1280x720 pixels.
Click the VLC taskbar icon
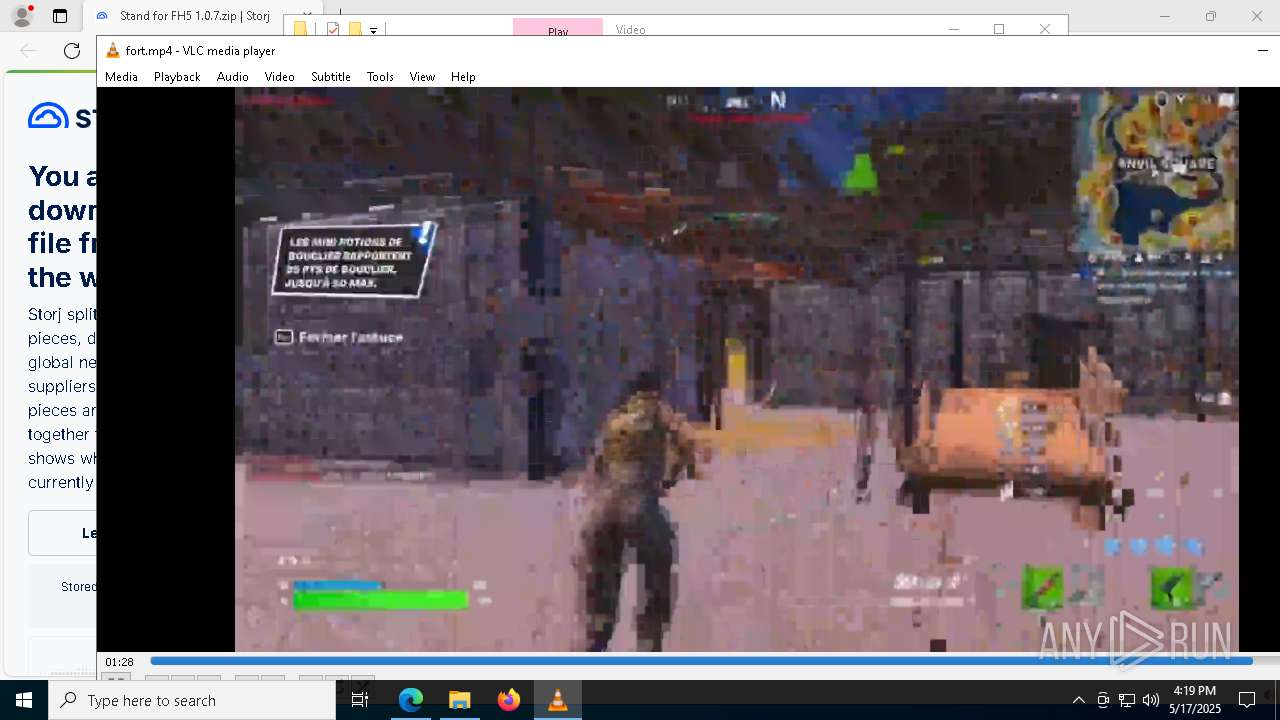557,700
